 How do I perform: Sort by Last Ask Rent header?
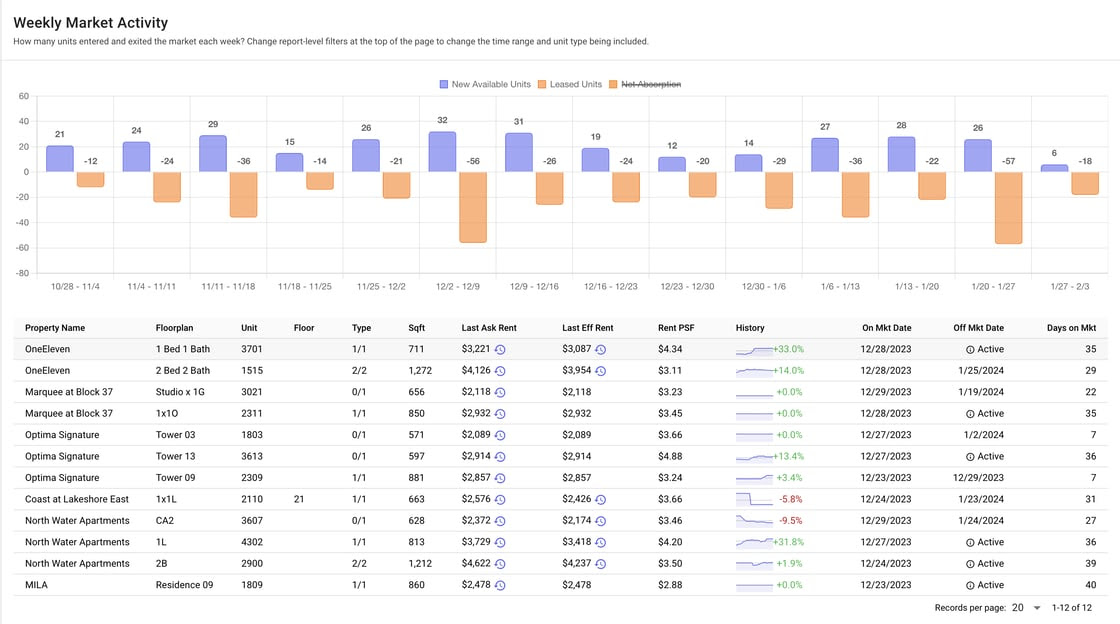point(489,328)
